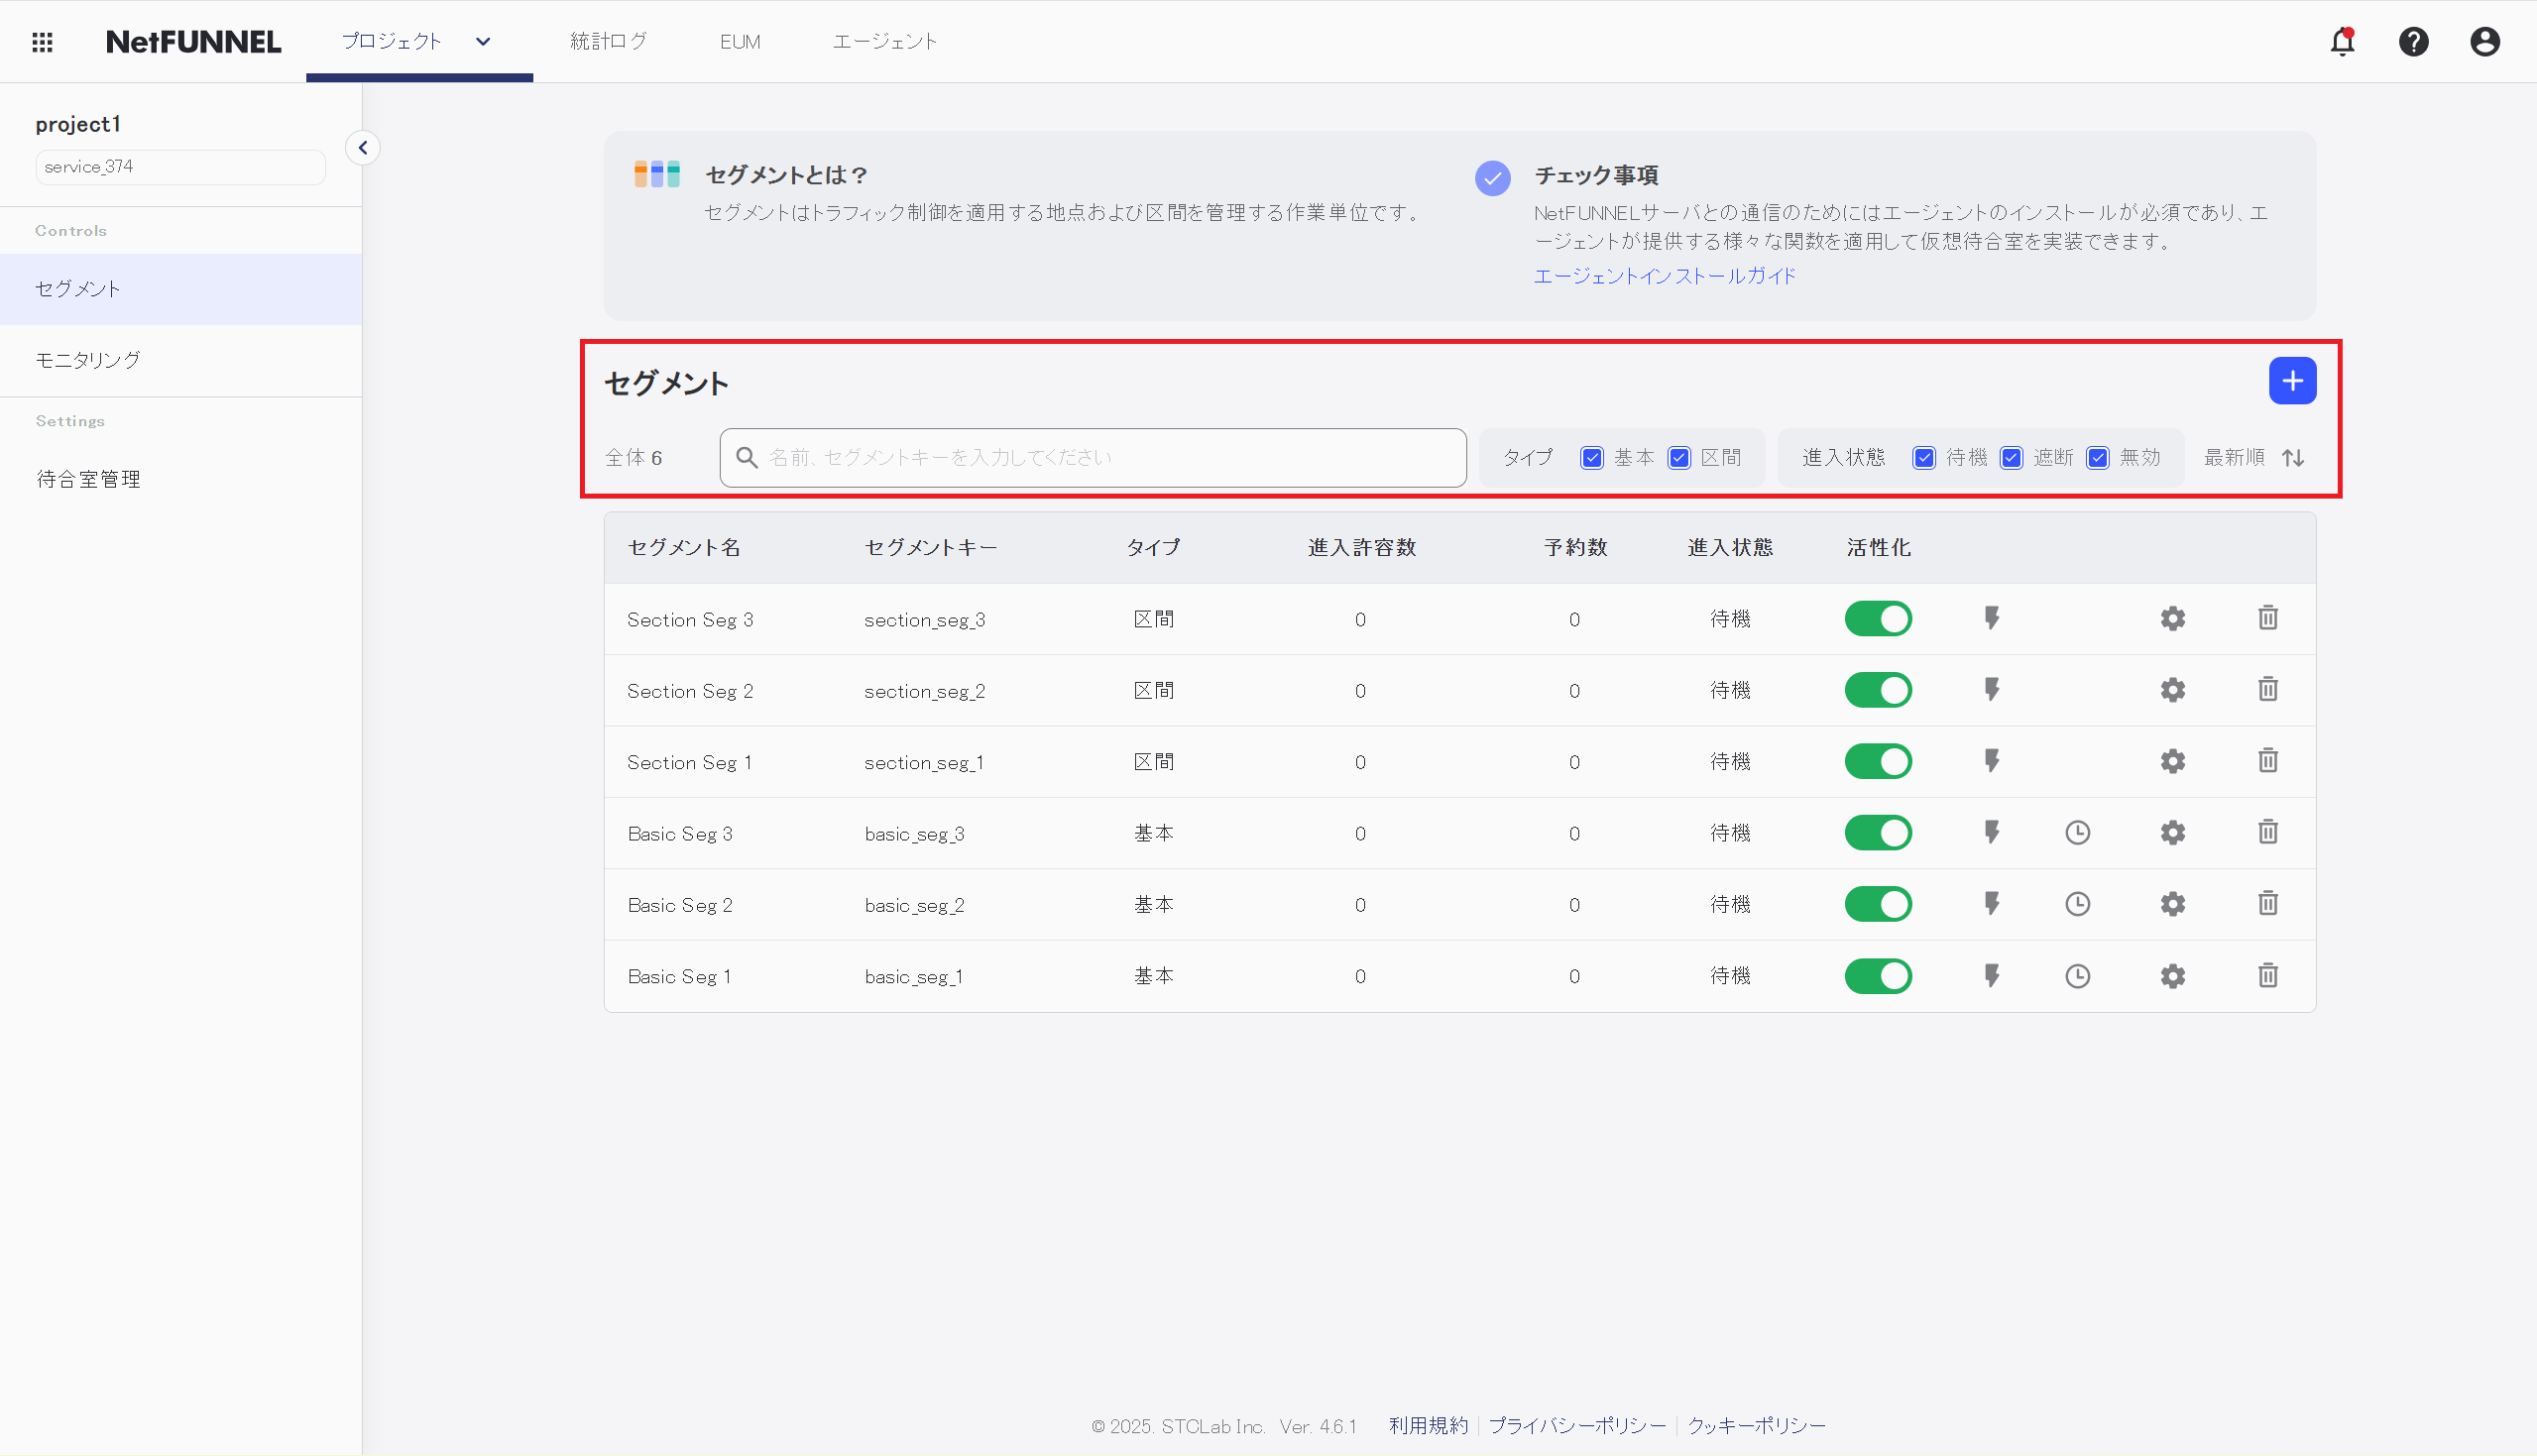Collapse the left sidebar with the chevron
2537x1456 pixels.
click(363, 147)
